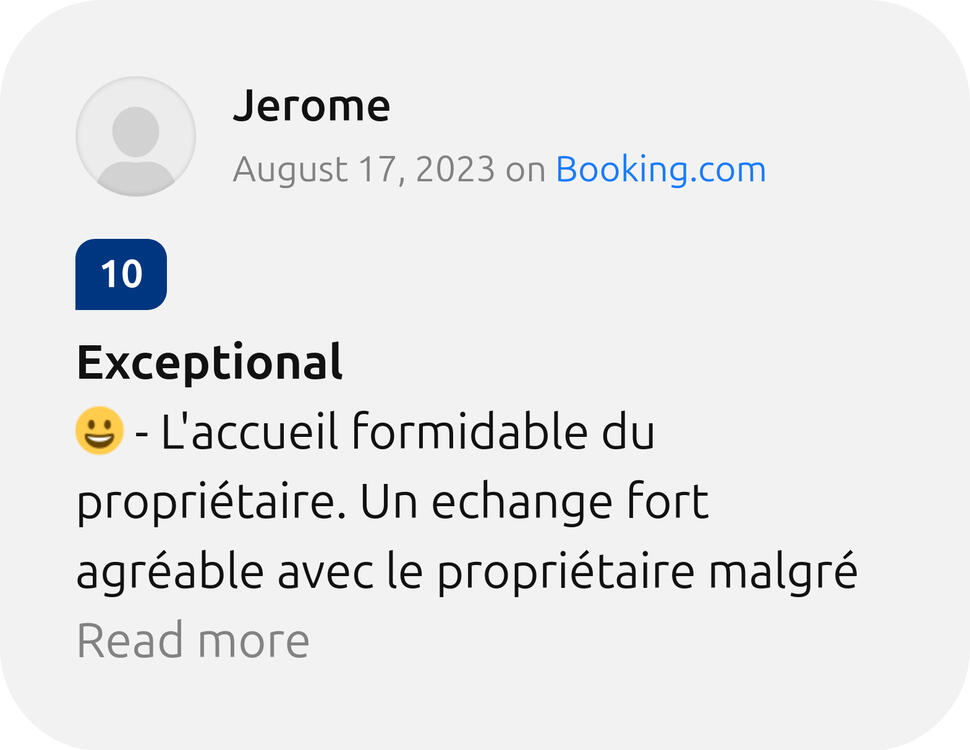970x750 pixels.
Task: Click the review line ending with echange fort
Action: 393,504
